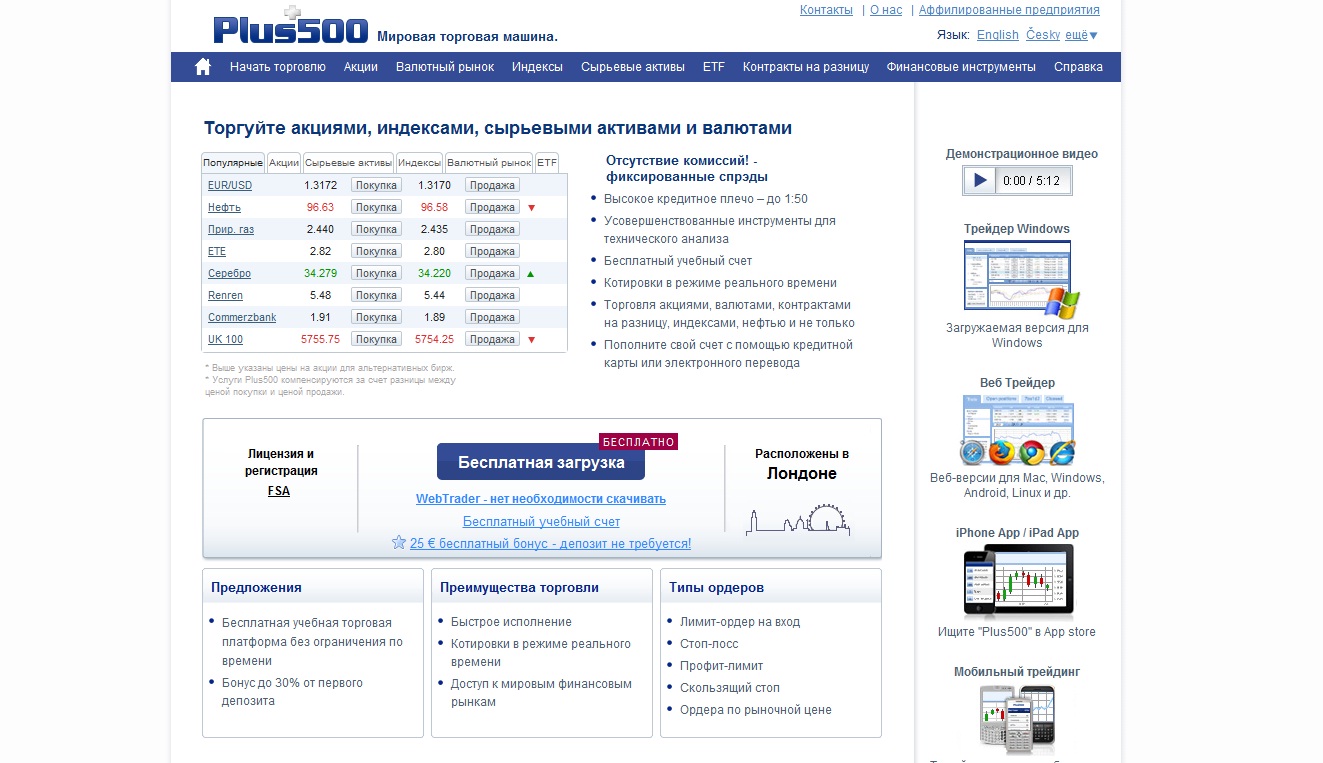Click 'Покупка' for Прир. газ

coord(376,229)
